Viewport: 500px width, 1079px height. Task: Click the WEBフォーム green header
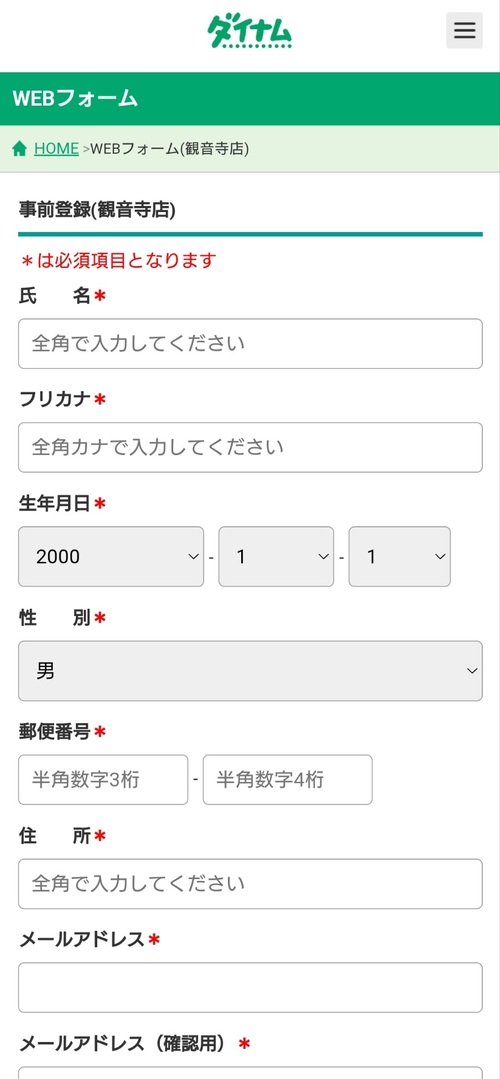click(250, 98)
